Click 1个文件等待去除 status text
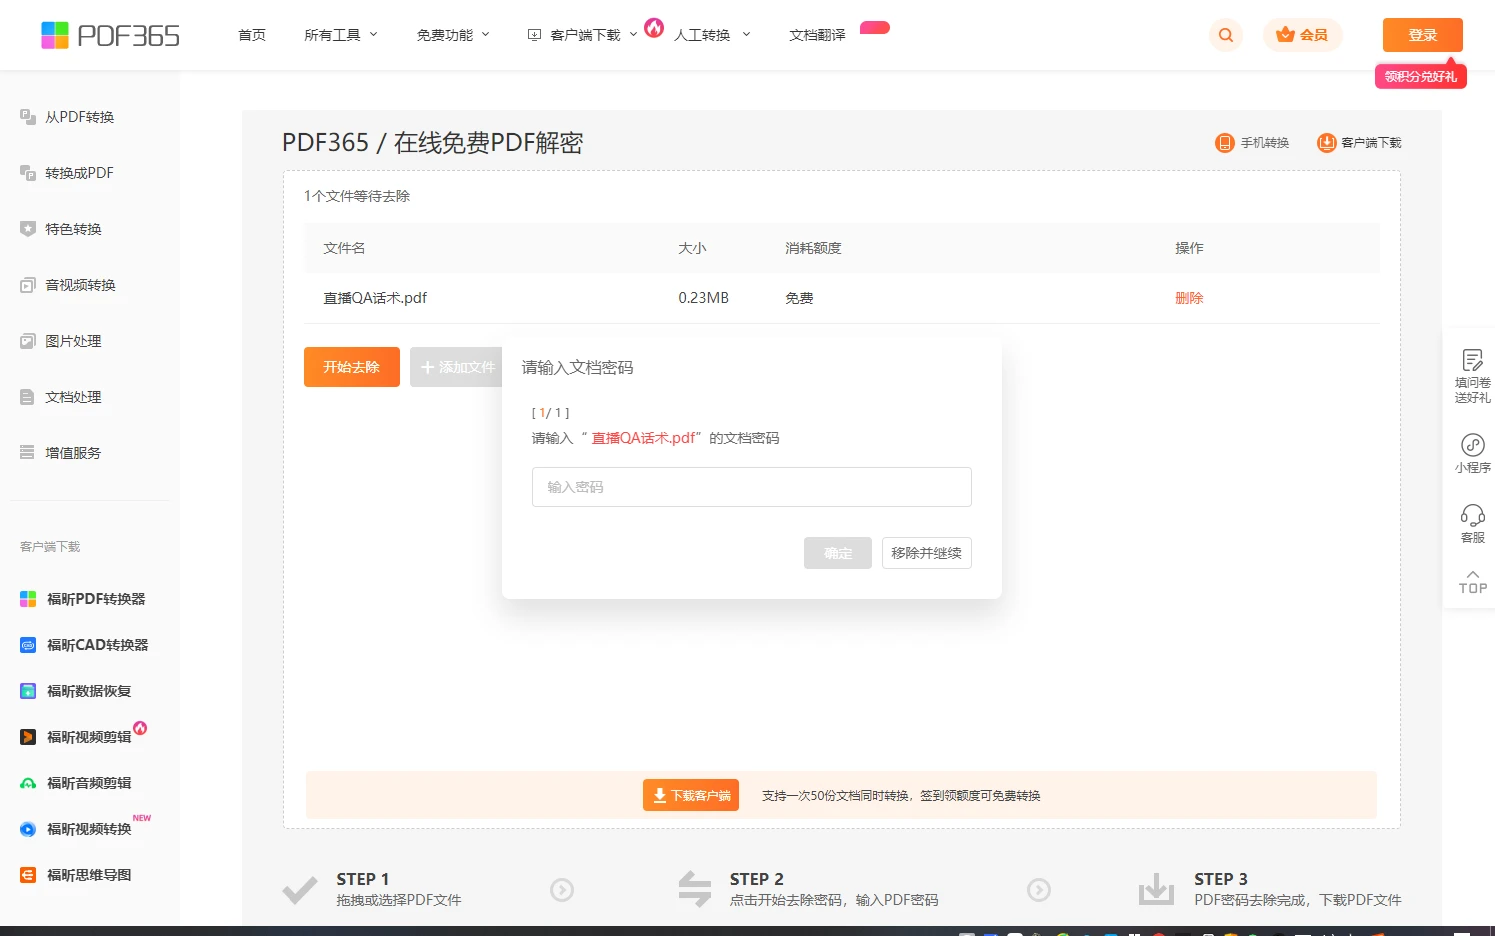 [357, 196]
